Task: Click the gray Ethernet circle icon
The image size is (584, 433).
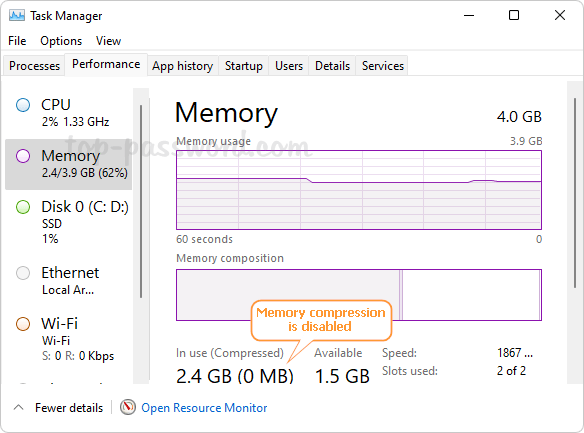Action: pyautogui.click(x=23, y=273)
